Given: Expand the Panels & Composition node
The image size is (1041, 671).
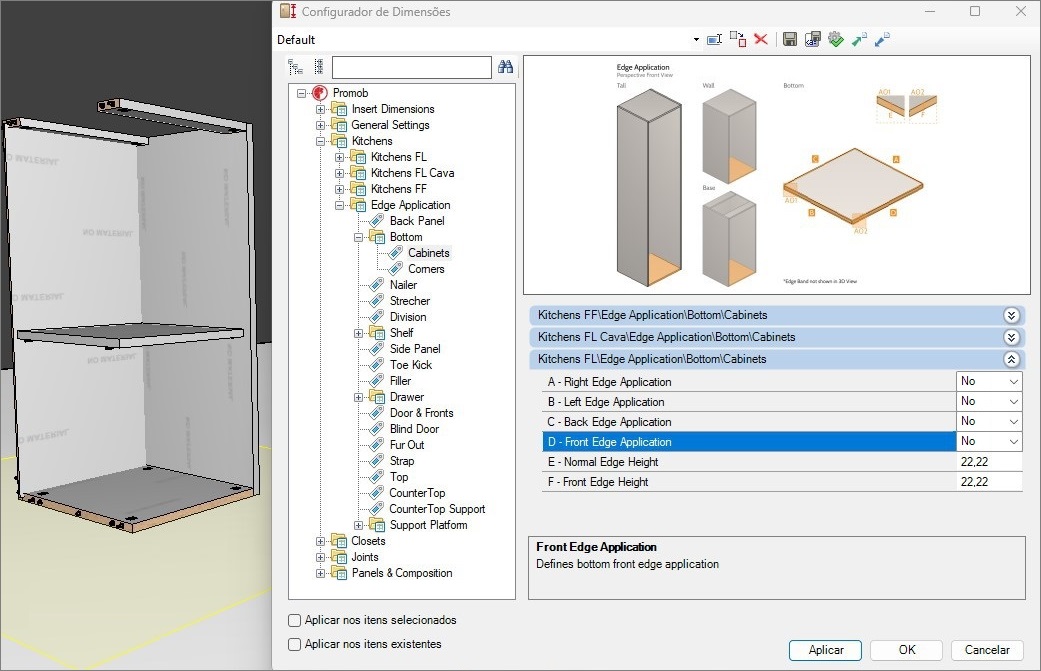Looking at the screenshot, I should [320, 573].
